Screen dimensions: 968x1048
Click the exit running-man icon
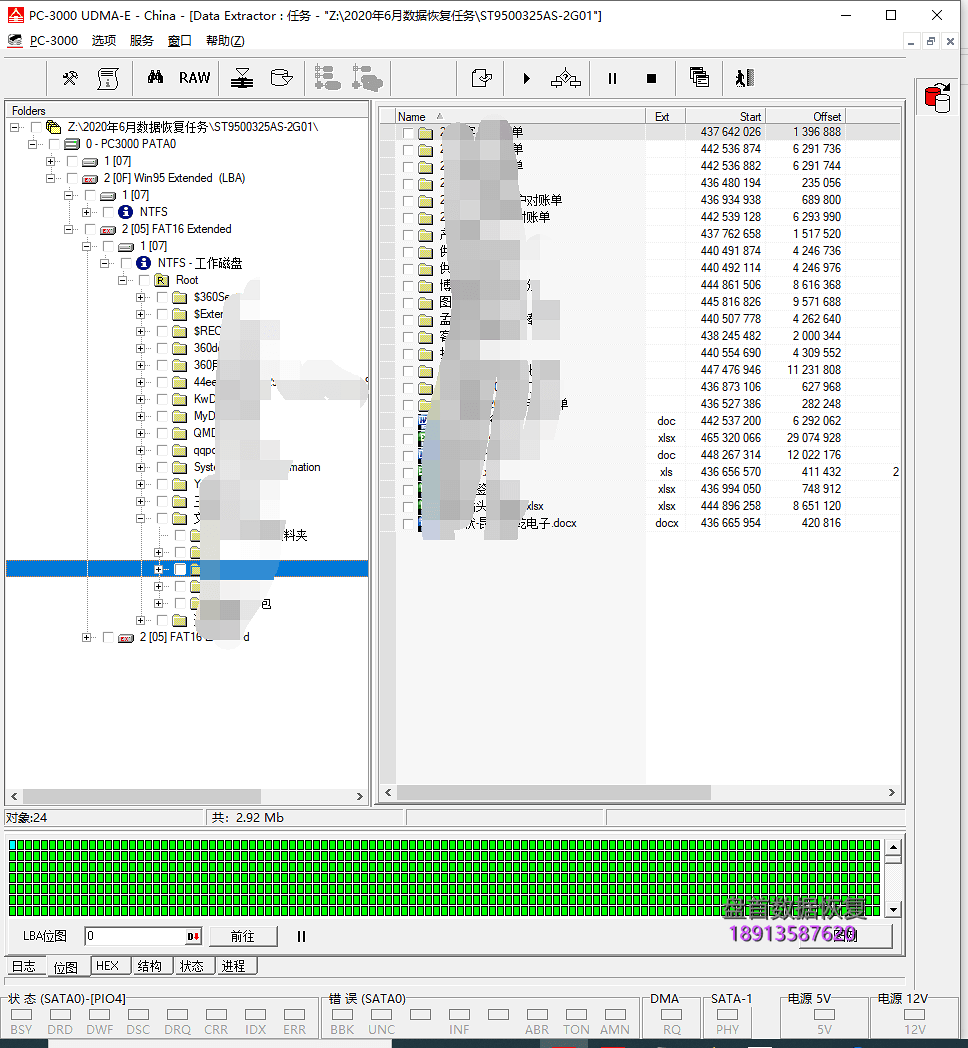pyautogui.click(x=745, y=78)
